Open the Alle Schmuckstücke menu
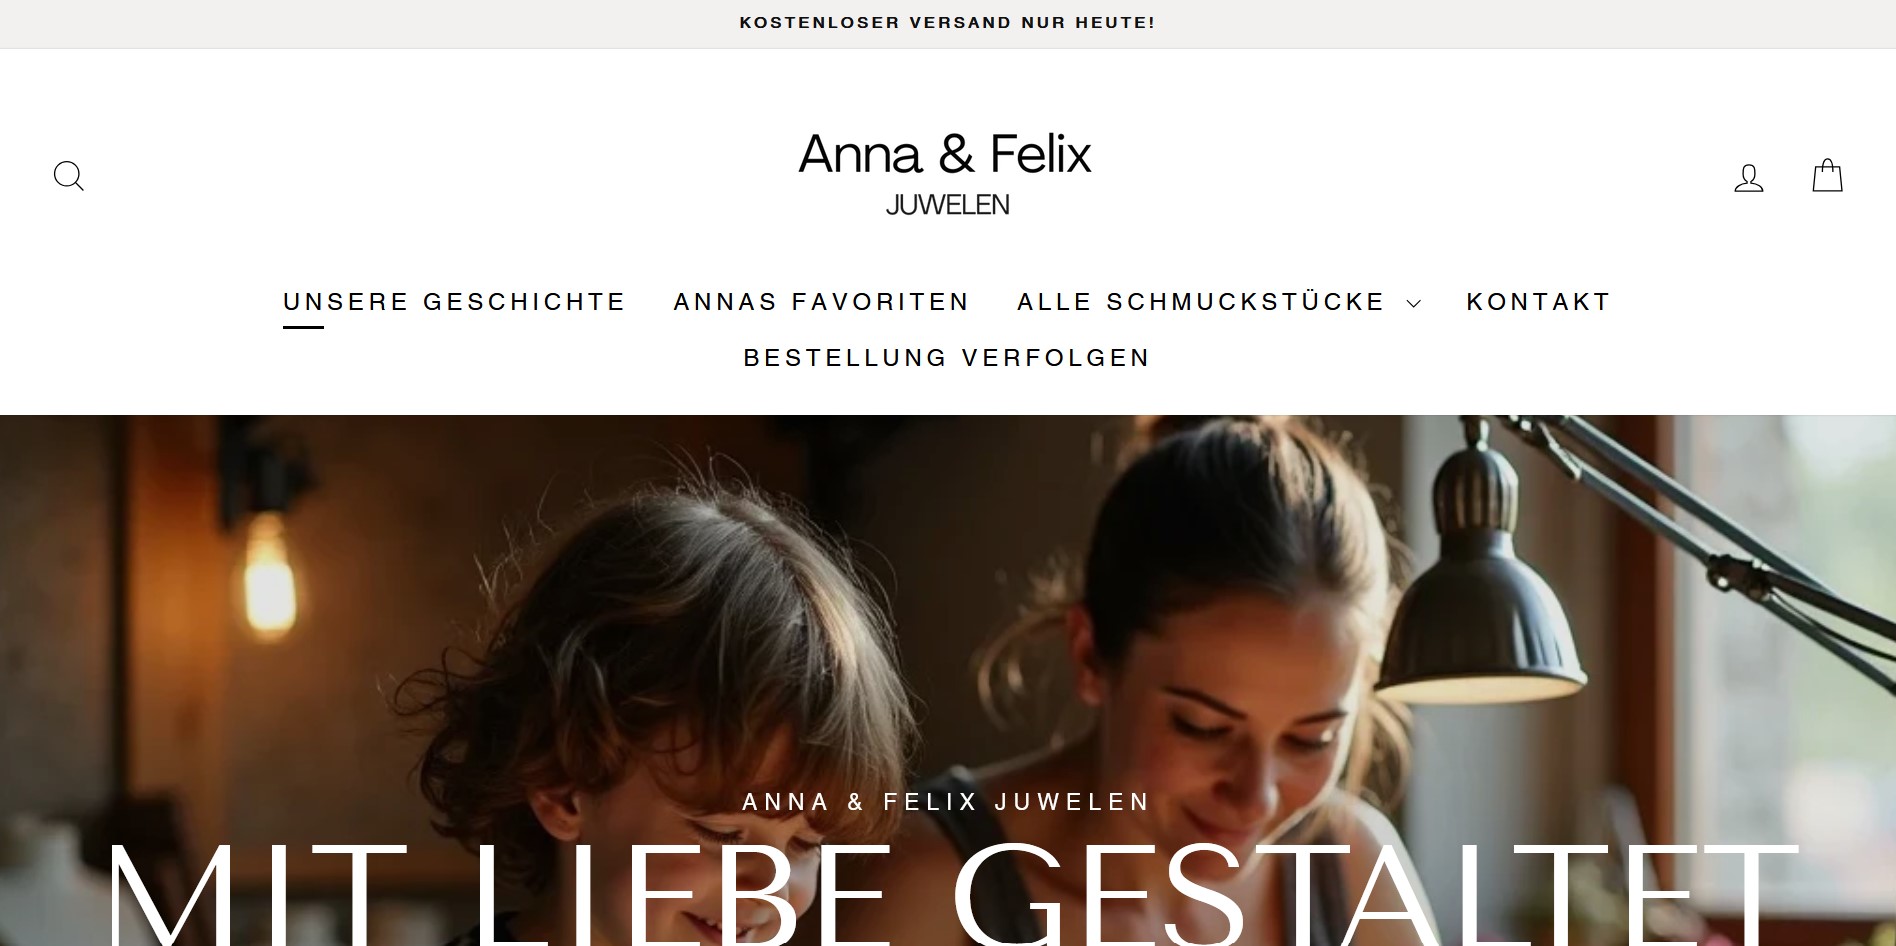The width and height of the screenshot is (1896, 946). tap(1200, 302)
